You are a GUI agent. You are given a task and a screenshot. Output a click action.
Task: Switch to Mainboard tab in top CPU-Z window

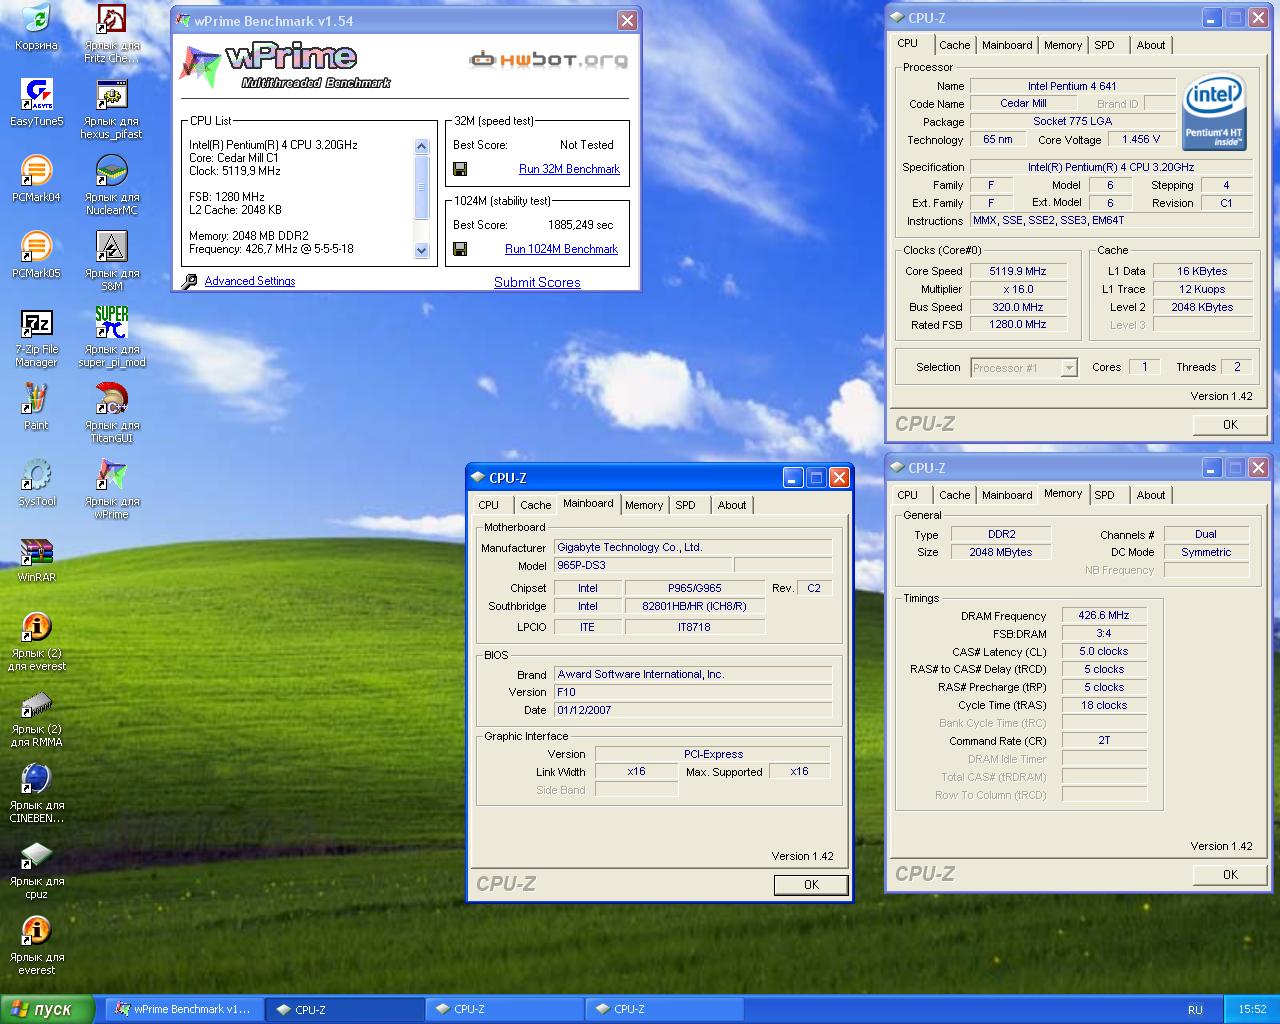coord(1007,45)
